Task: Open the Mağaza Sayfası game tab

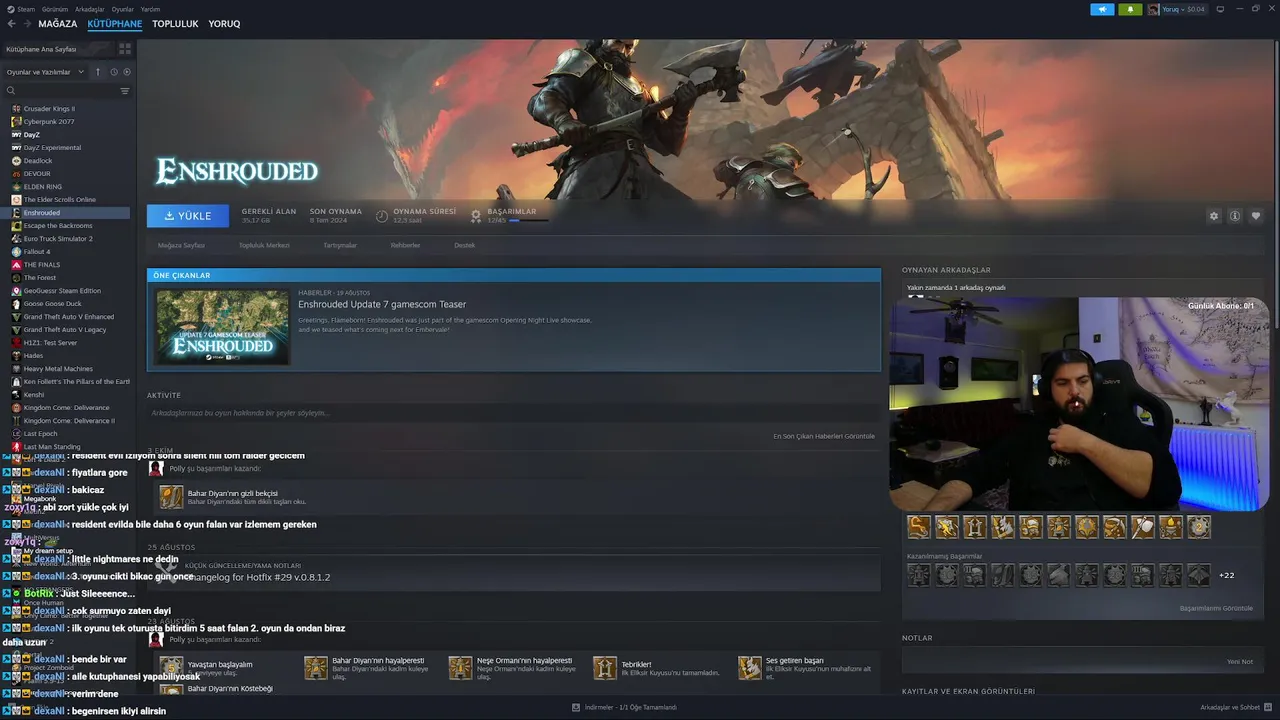Action: 181,245
